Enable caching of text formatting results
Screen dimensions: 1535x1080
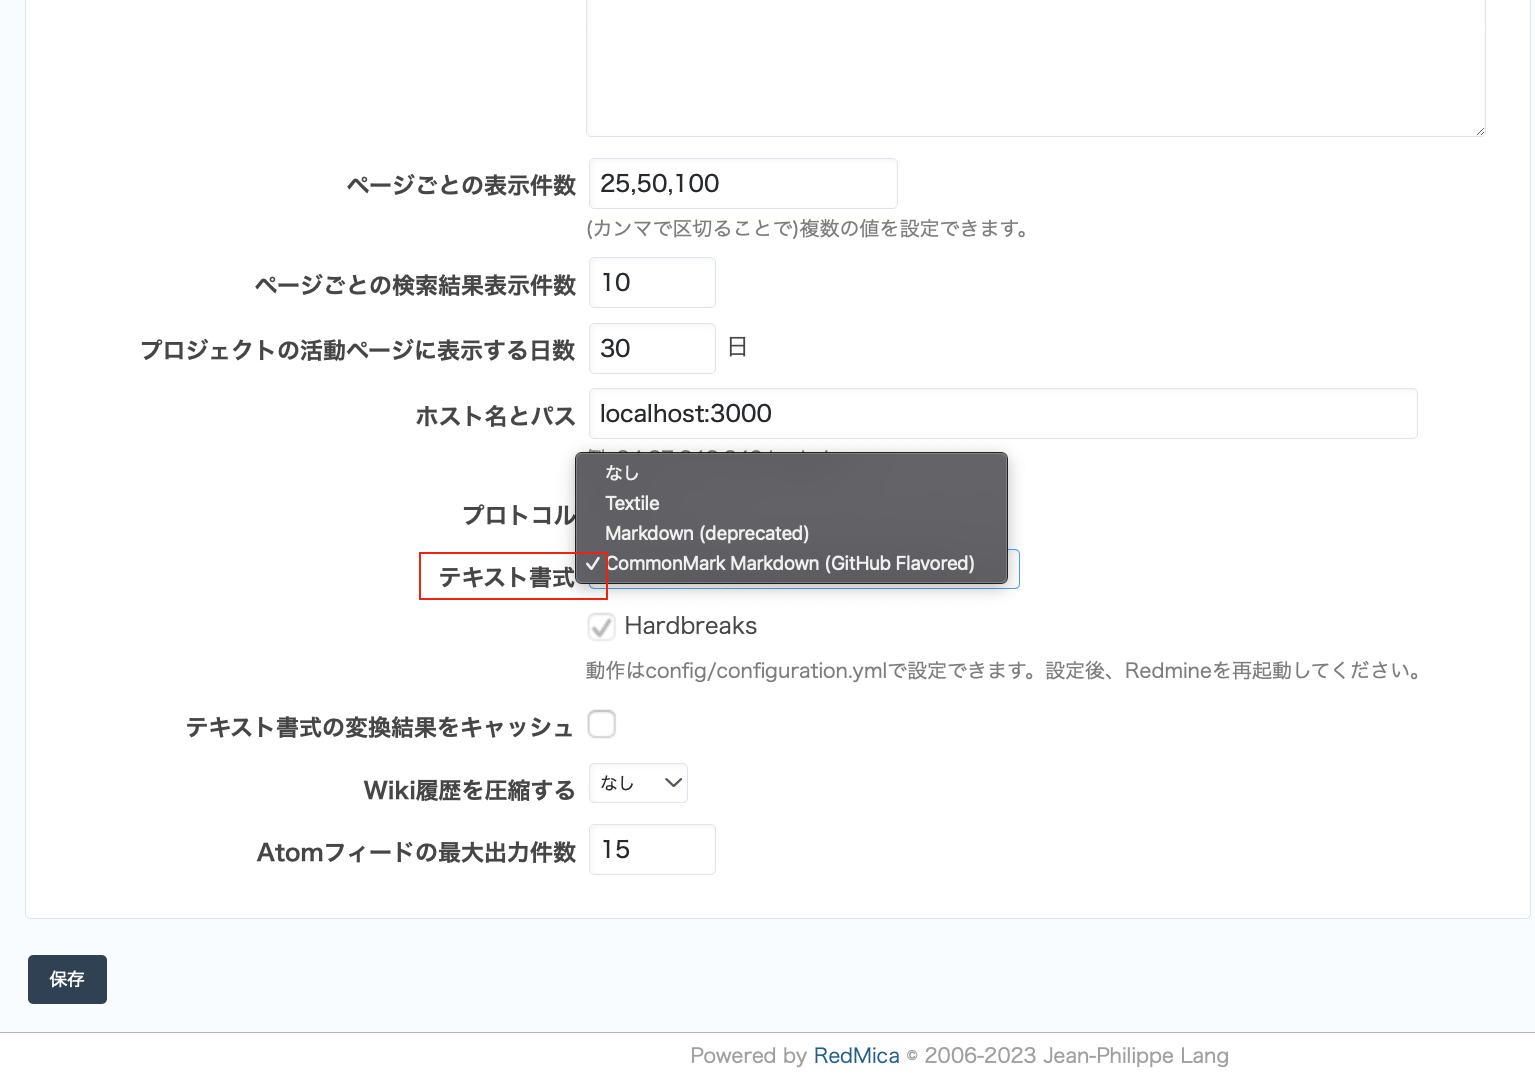[601, 723]
